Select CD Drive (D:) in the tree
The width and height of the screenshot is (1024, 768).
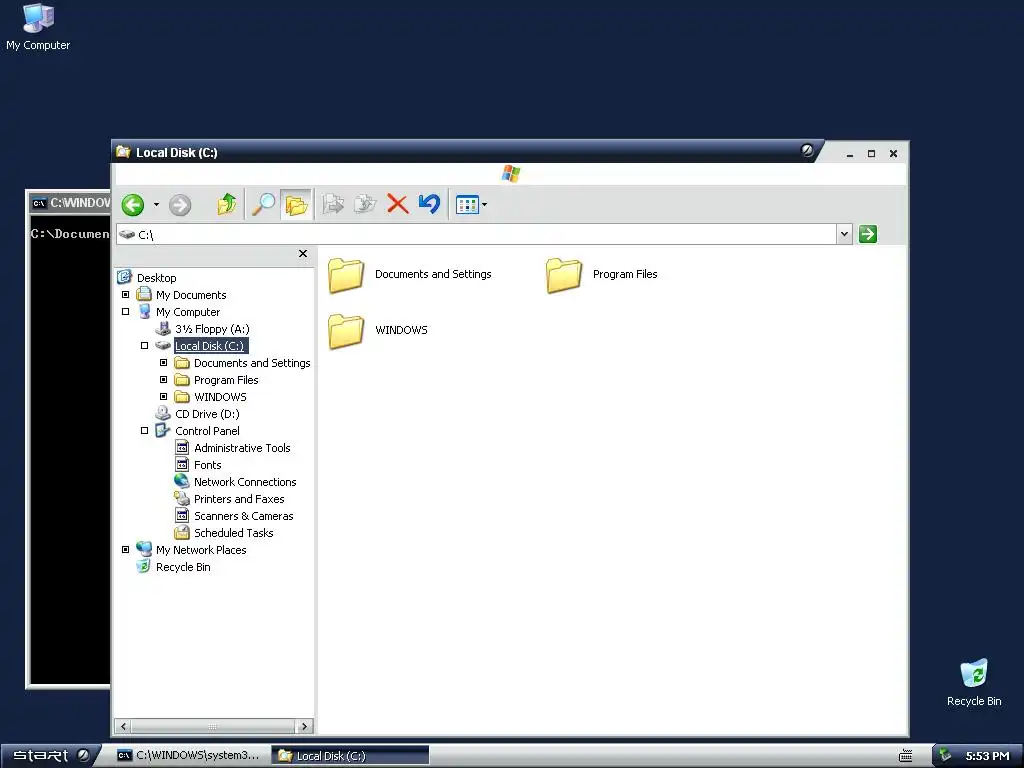[x=207, y=413]
